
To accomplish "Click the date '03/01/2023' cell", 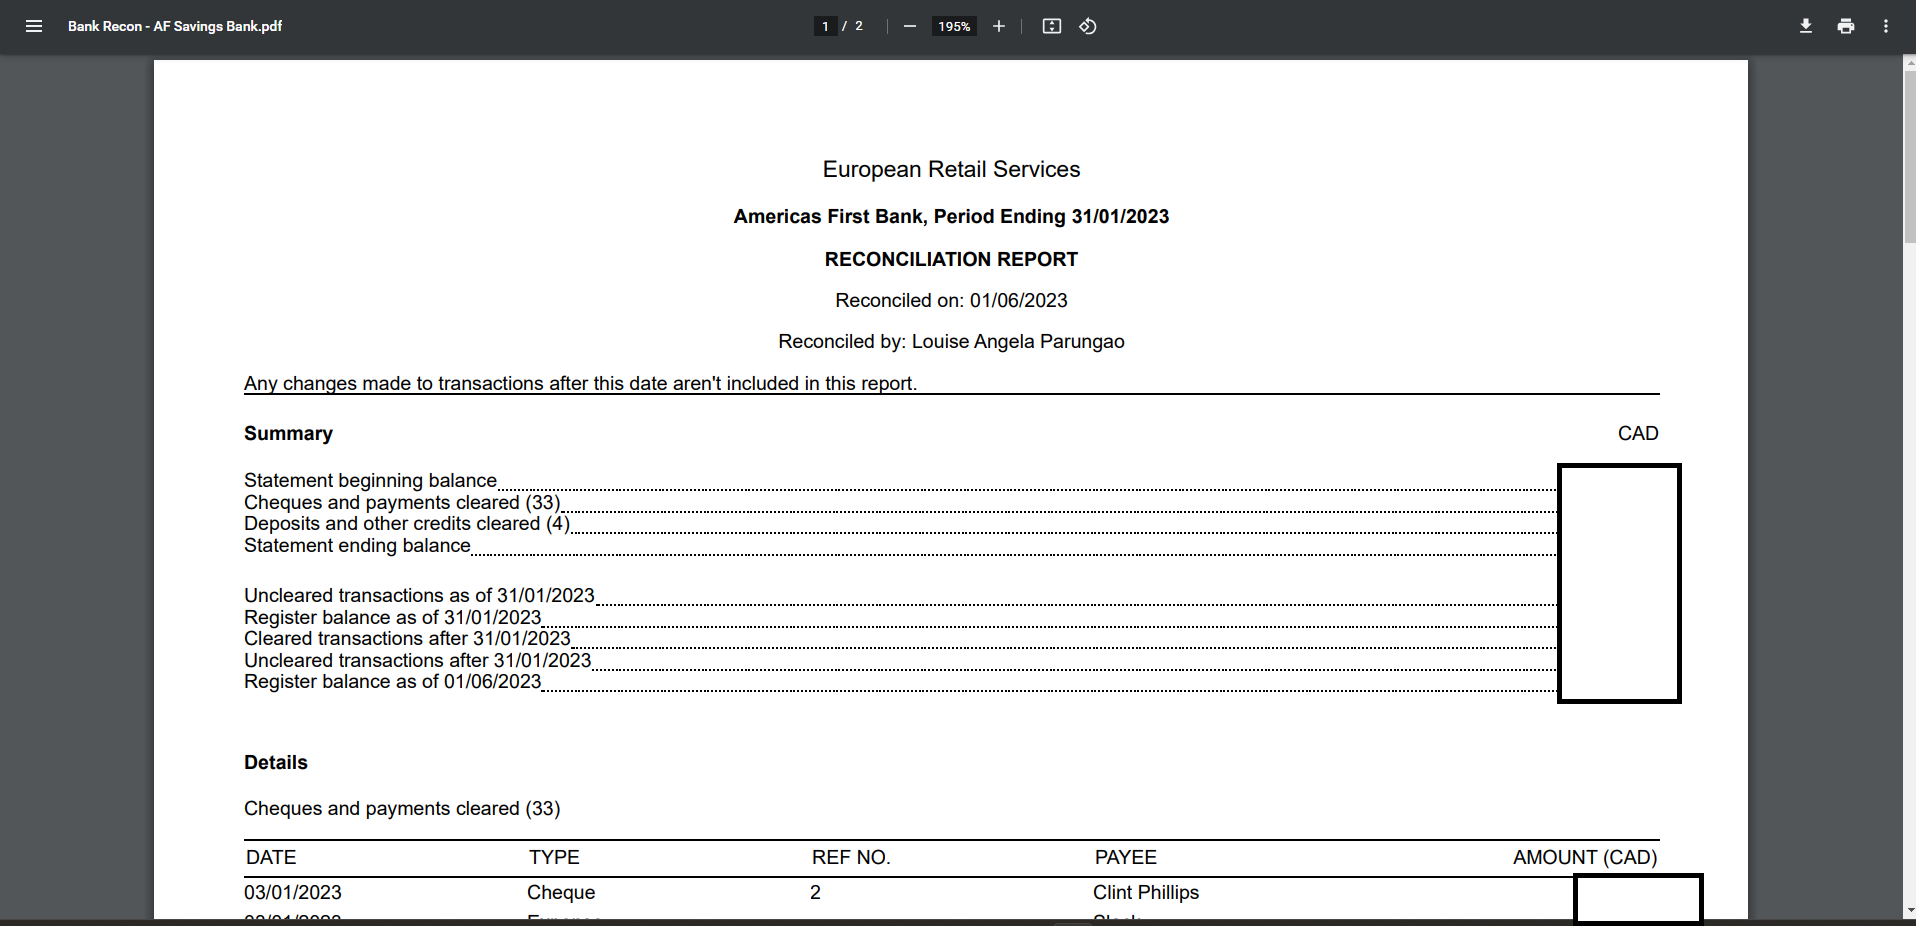I will [293, 892].
